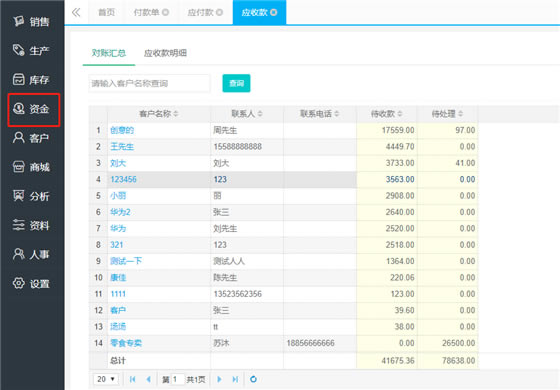Switch to the 首页 home tab
The width and height of the screenshot is (560, 390).
click(x=106, y=12)
